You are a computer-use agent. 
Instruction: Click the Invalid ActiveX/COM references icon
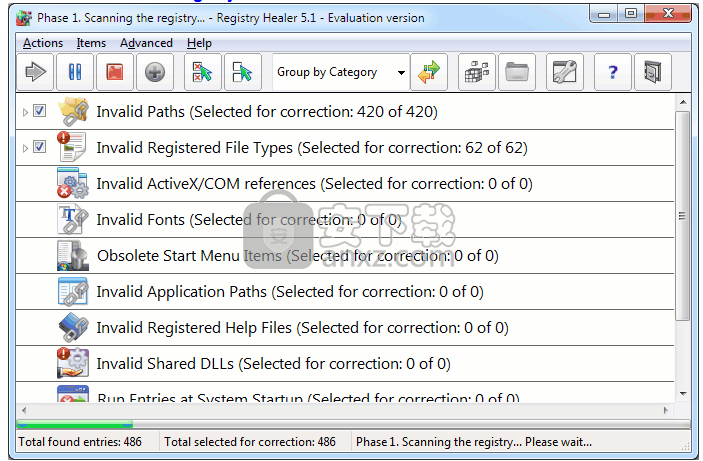73,183
